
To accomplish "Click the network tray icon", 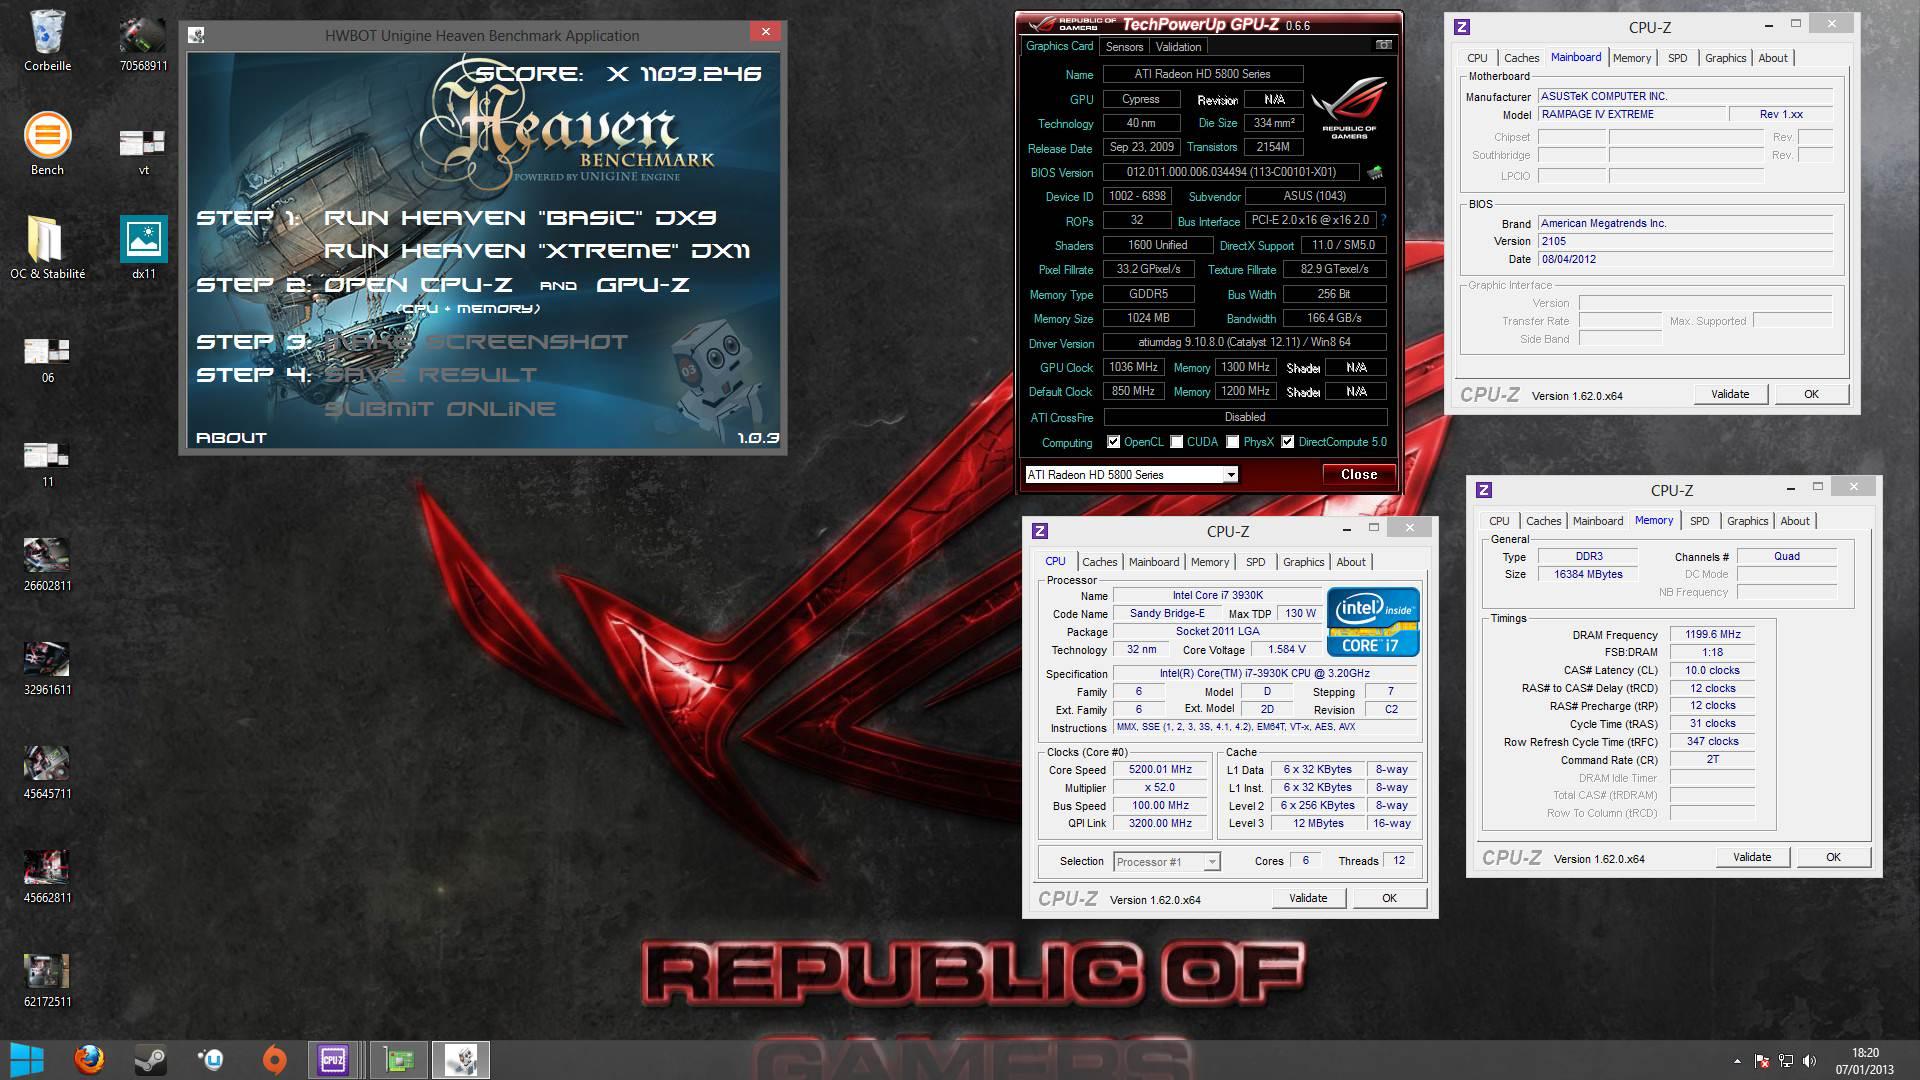I will 1785,1061.
